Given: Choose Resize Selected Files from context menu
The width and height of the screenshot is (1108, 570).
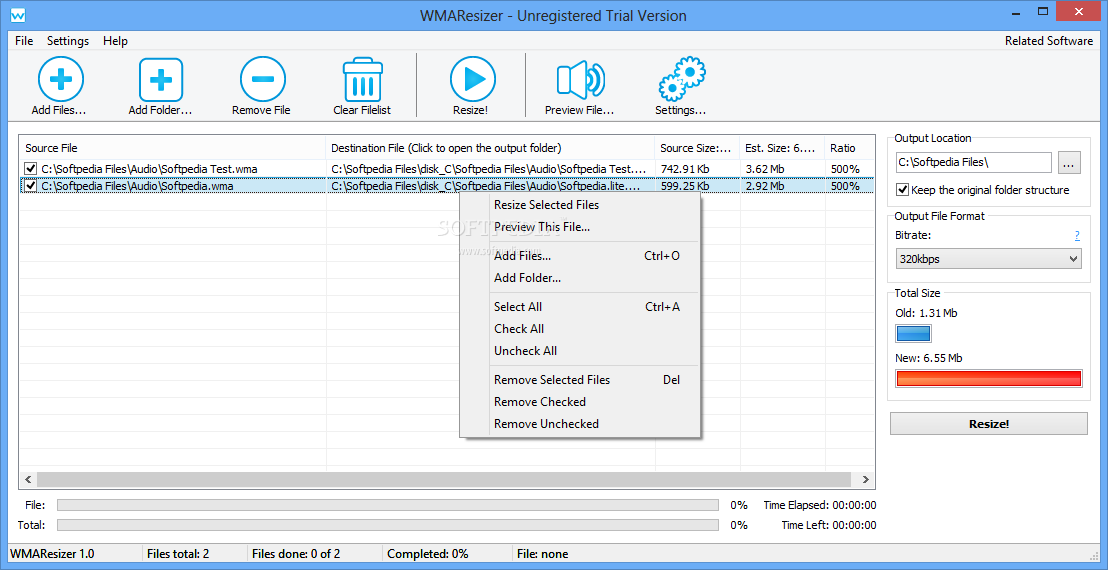Looking at the screenshot, I should 579,205.
